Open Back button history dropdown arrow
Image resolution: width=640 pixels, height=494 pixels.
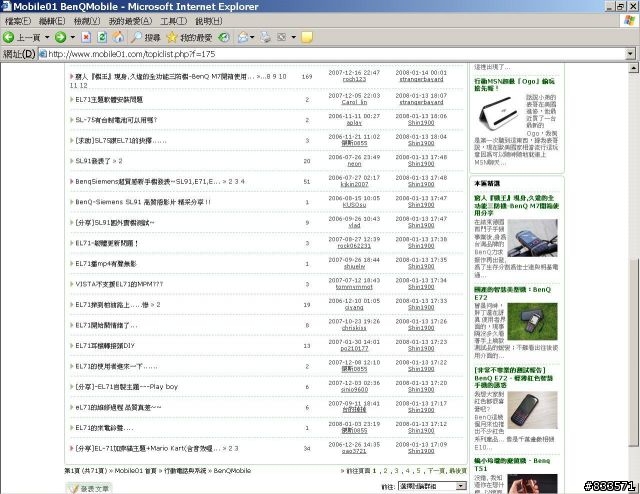47,38
